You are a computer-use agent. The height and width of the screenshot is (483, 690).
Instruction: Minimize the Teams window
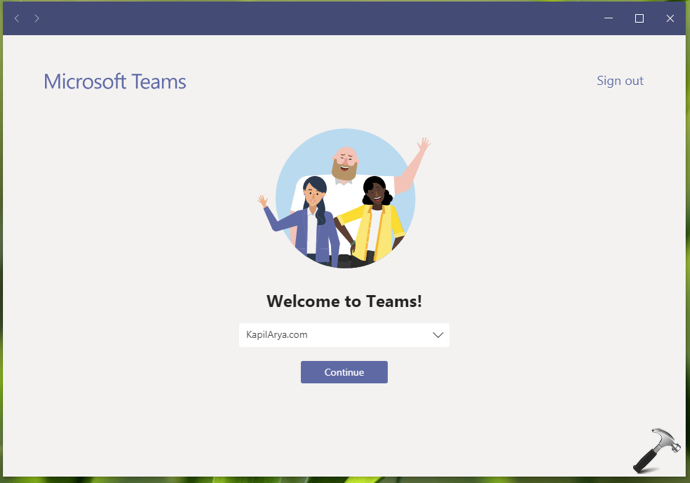[x=609, y=18]
